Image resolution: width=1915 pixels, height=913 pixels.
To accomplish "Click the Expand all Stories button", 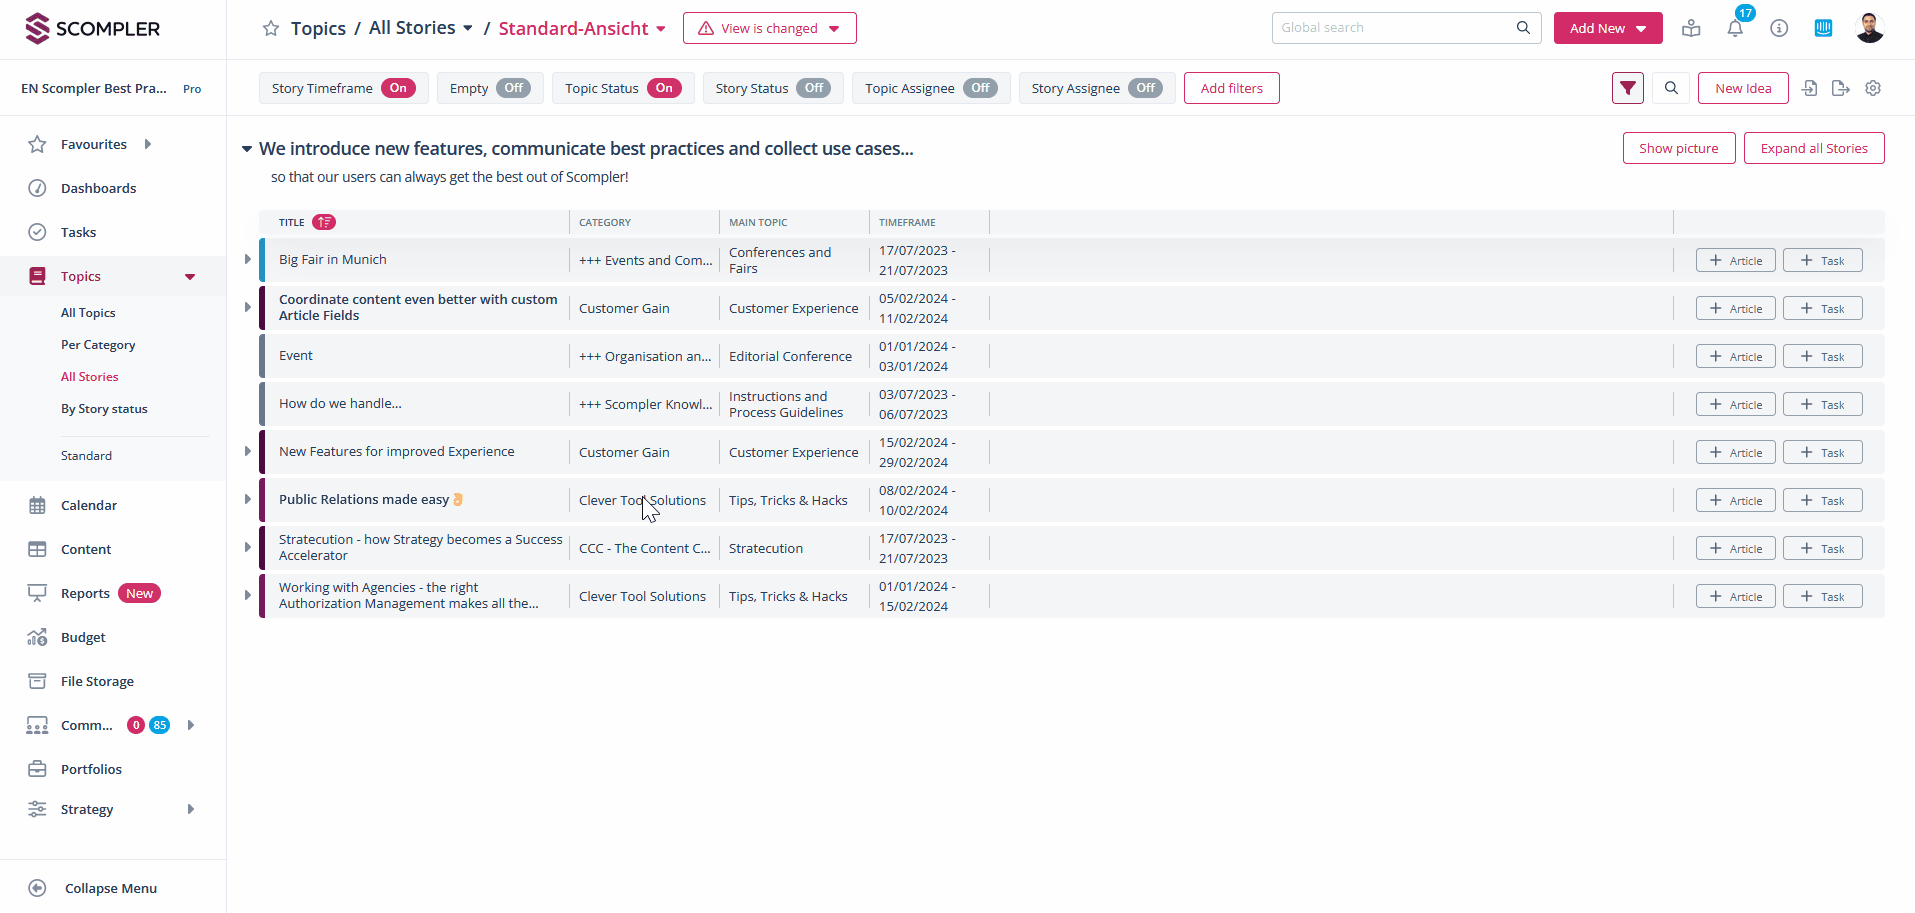I will point(1813,148).
